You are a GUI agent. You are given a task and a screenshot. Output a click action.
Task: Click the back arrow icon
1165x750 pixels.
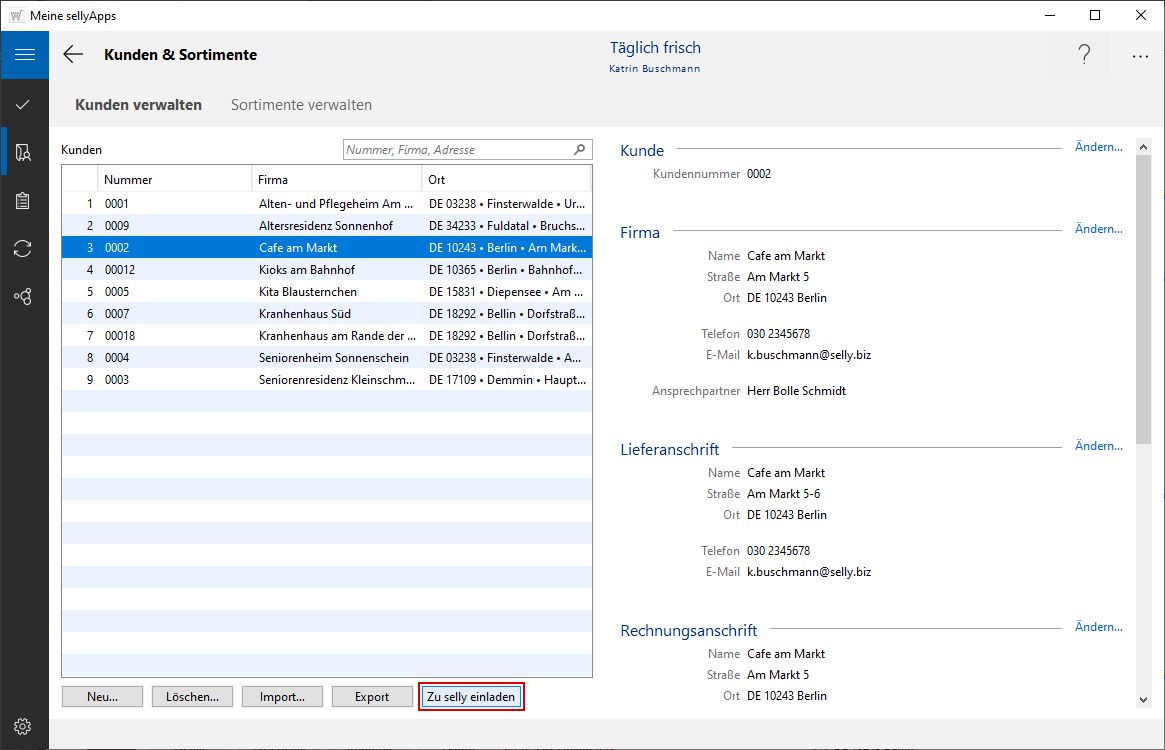coord(73,55)
